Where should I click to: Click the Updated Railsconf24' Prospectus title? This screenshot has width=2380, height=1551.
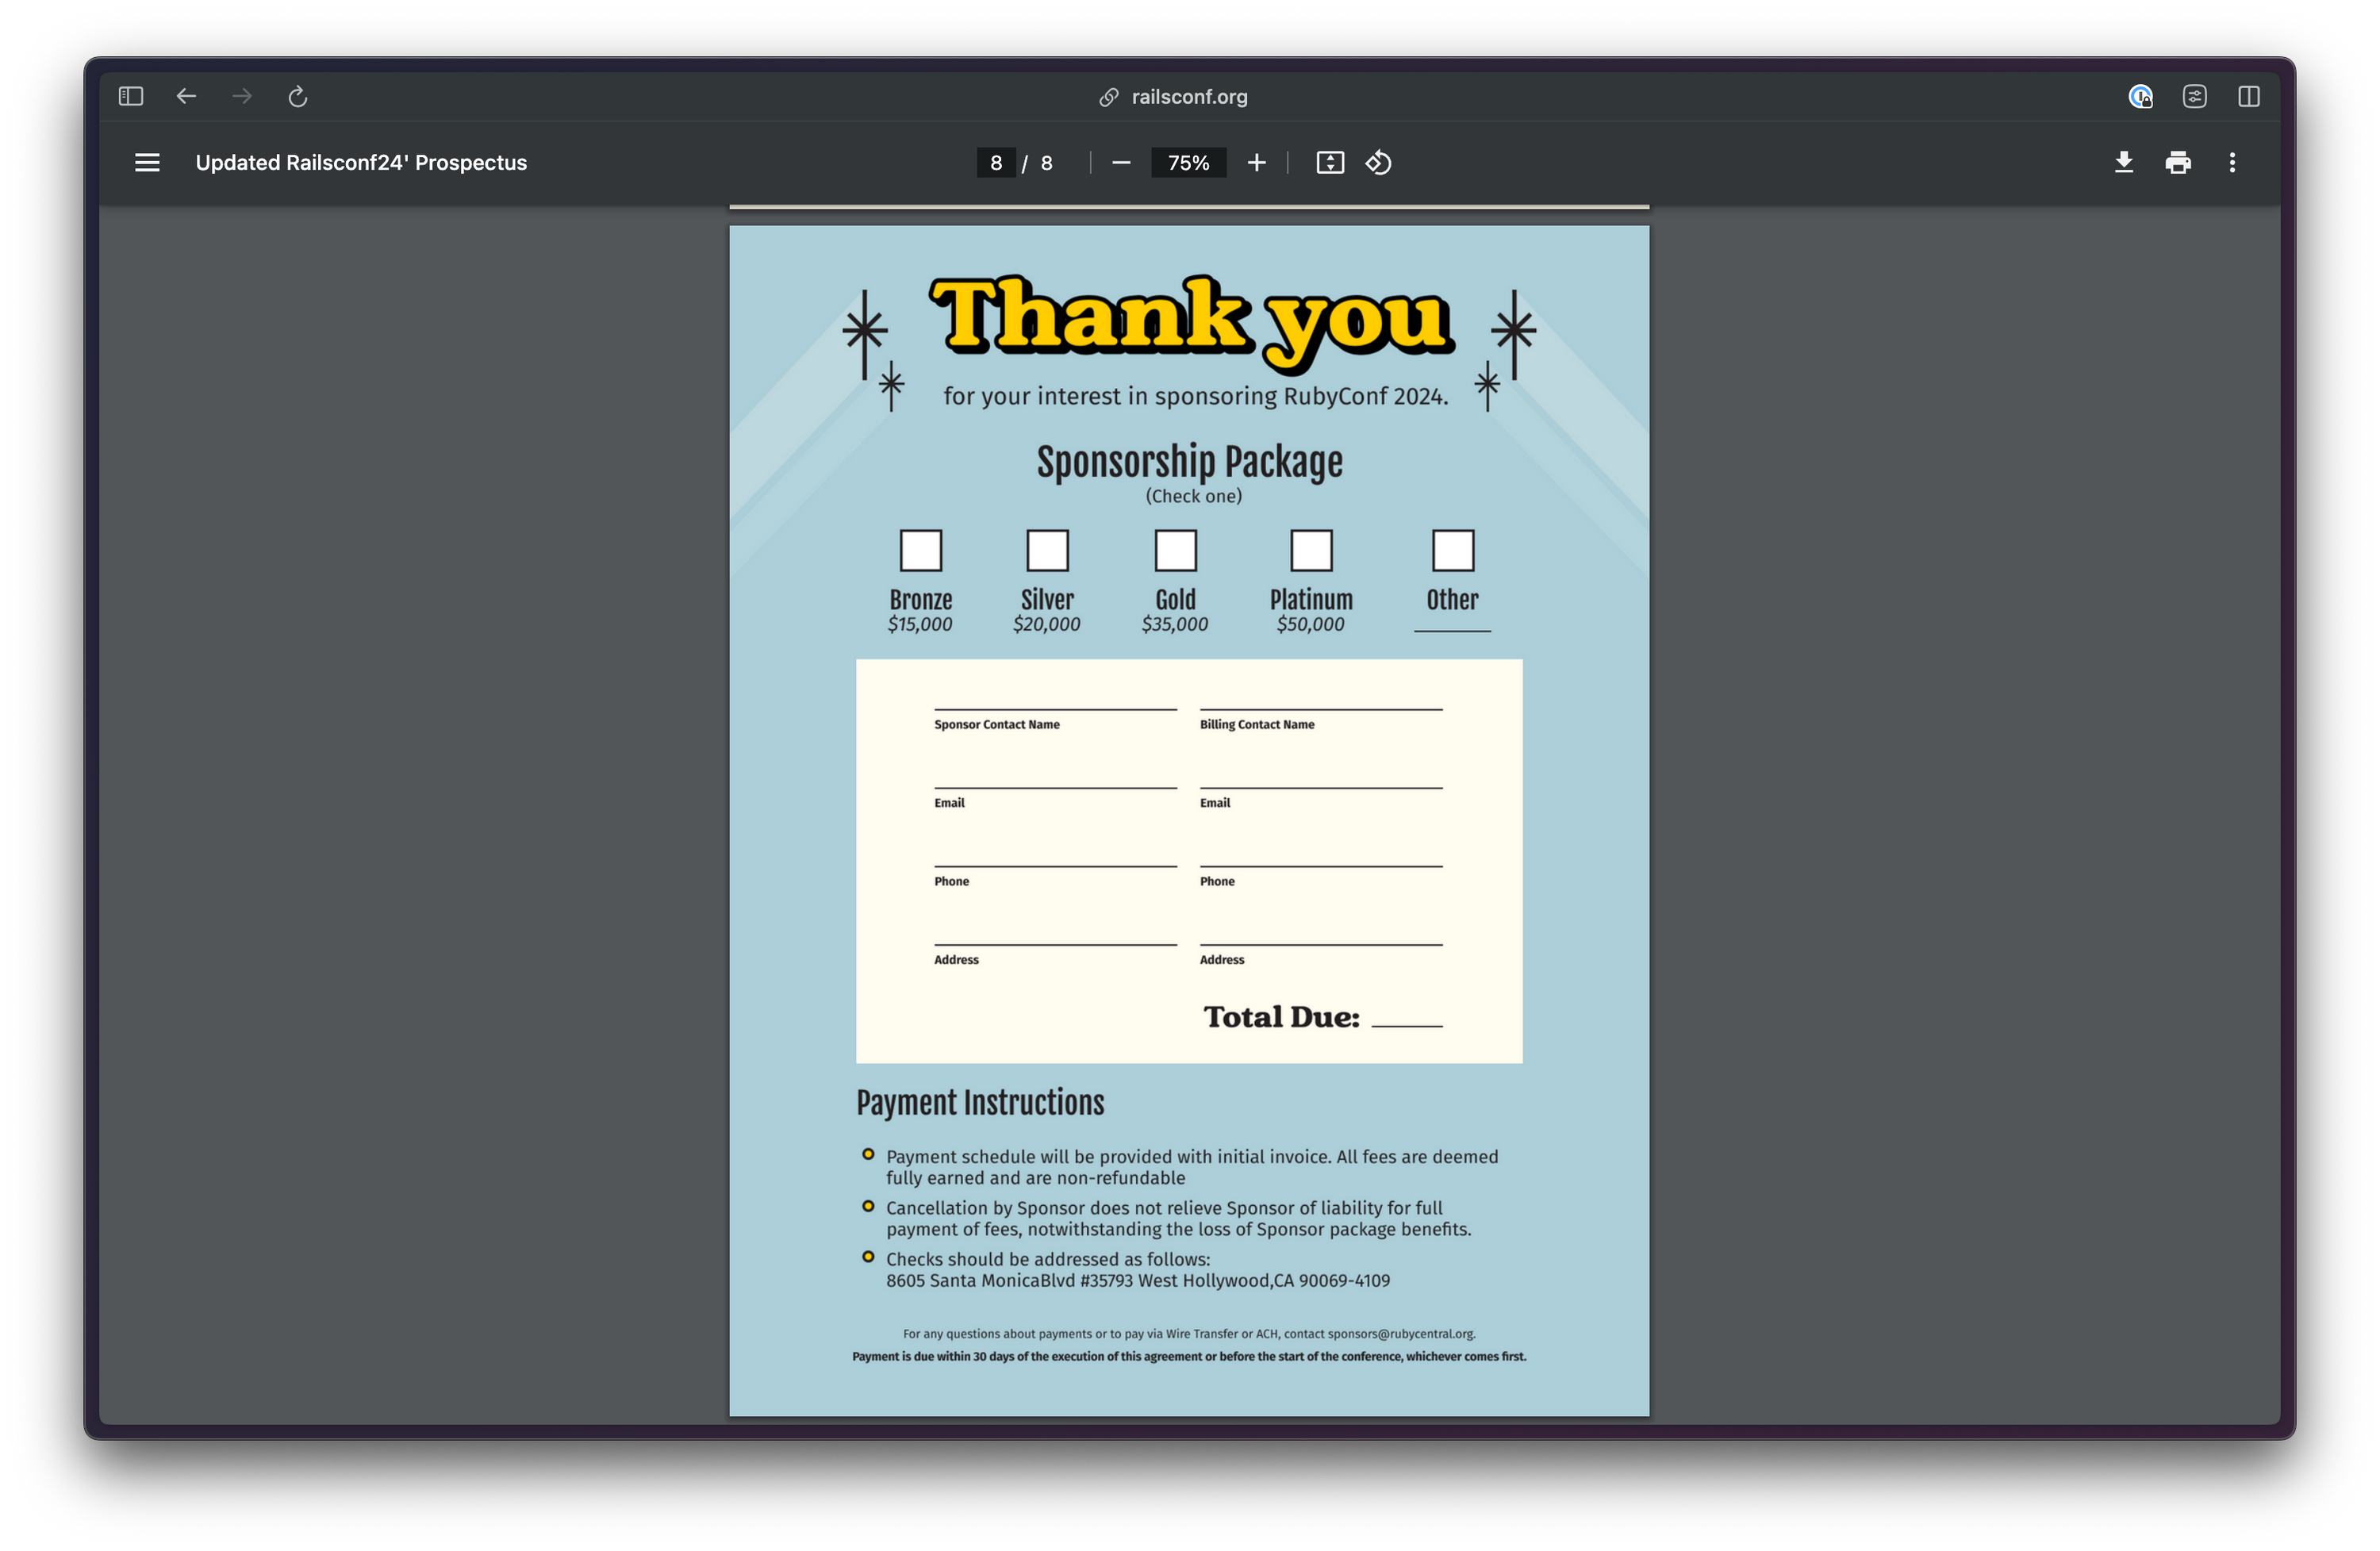361,162
